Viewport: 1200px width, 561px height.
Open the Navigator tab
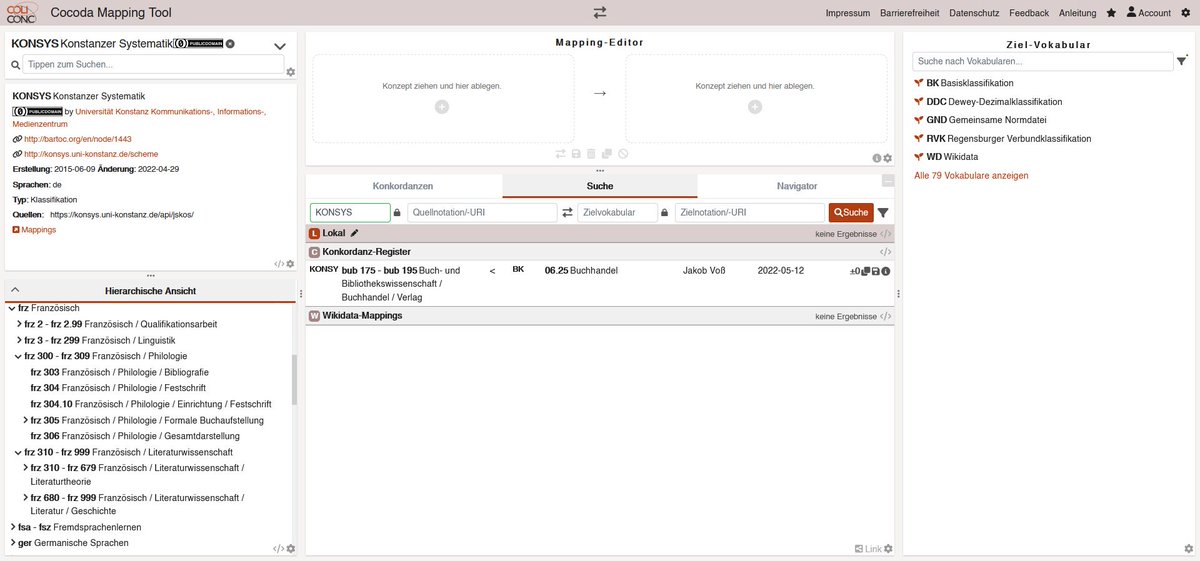(797, 186)
